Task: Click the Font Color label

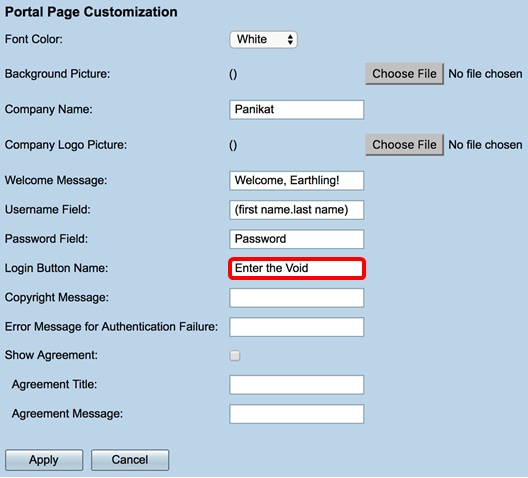Action: [x=34, y=39]
